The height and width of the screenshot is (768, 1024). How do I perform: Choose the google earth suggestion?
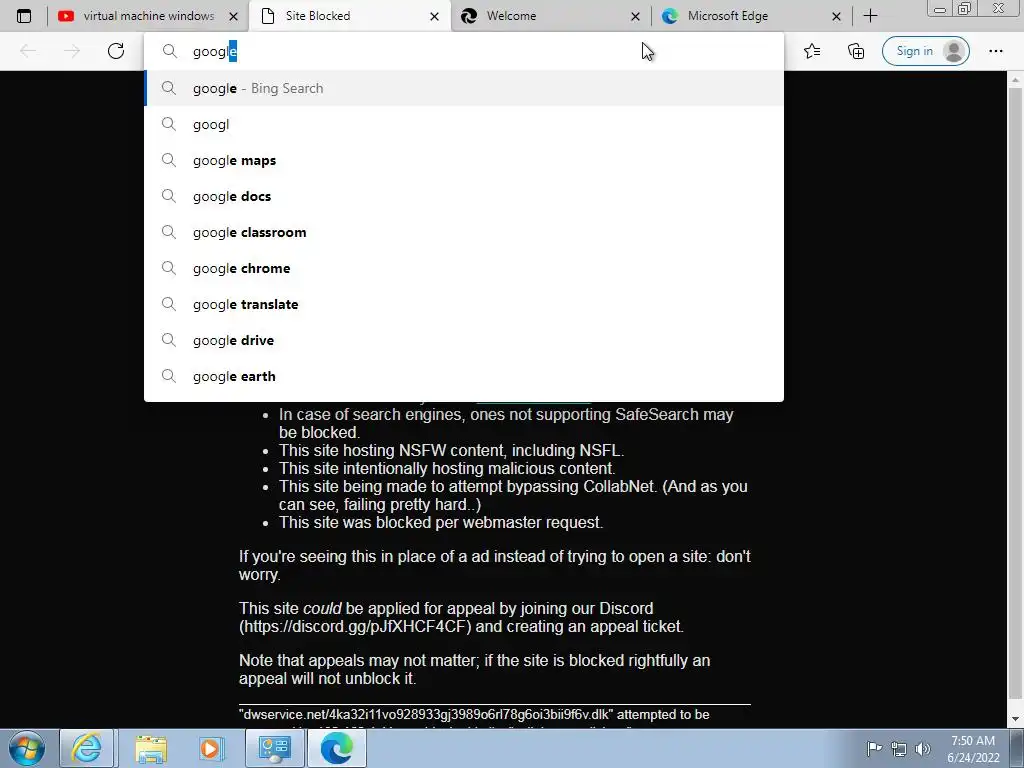tap(464, 376)
